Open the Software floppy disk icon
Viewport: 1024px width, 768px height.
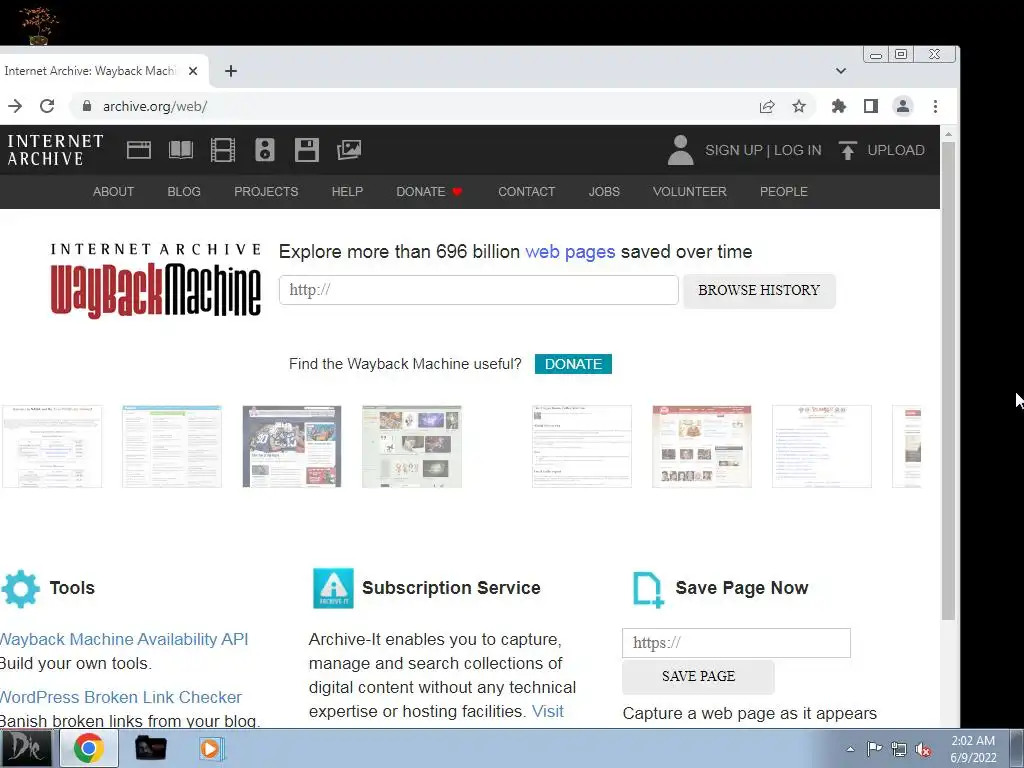point(306,150)
